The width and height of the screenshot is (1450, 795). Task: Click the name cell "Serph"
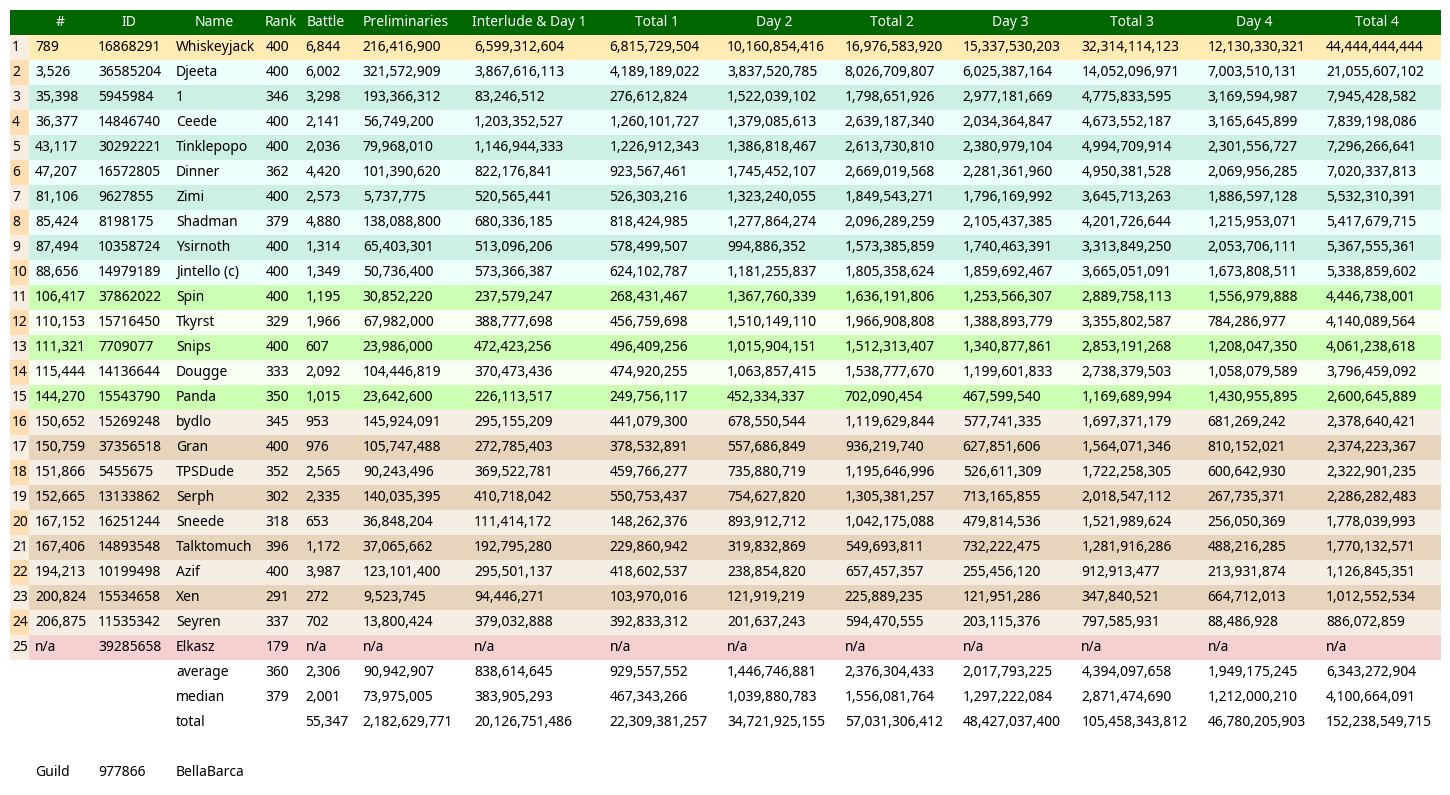(x=195, y=496)
